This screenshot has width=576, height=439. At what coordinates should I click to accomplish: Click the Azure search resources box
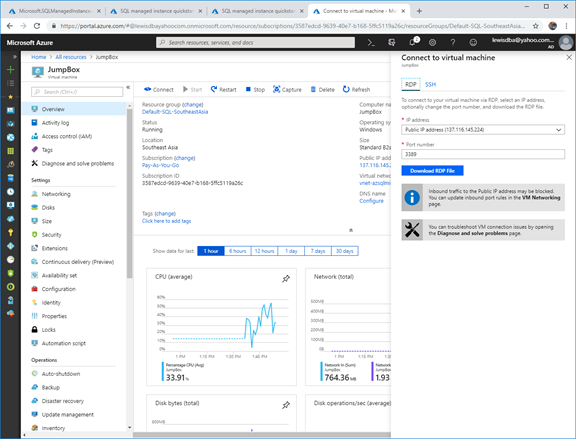[256, 43]
